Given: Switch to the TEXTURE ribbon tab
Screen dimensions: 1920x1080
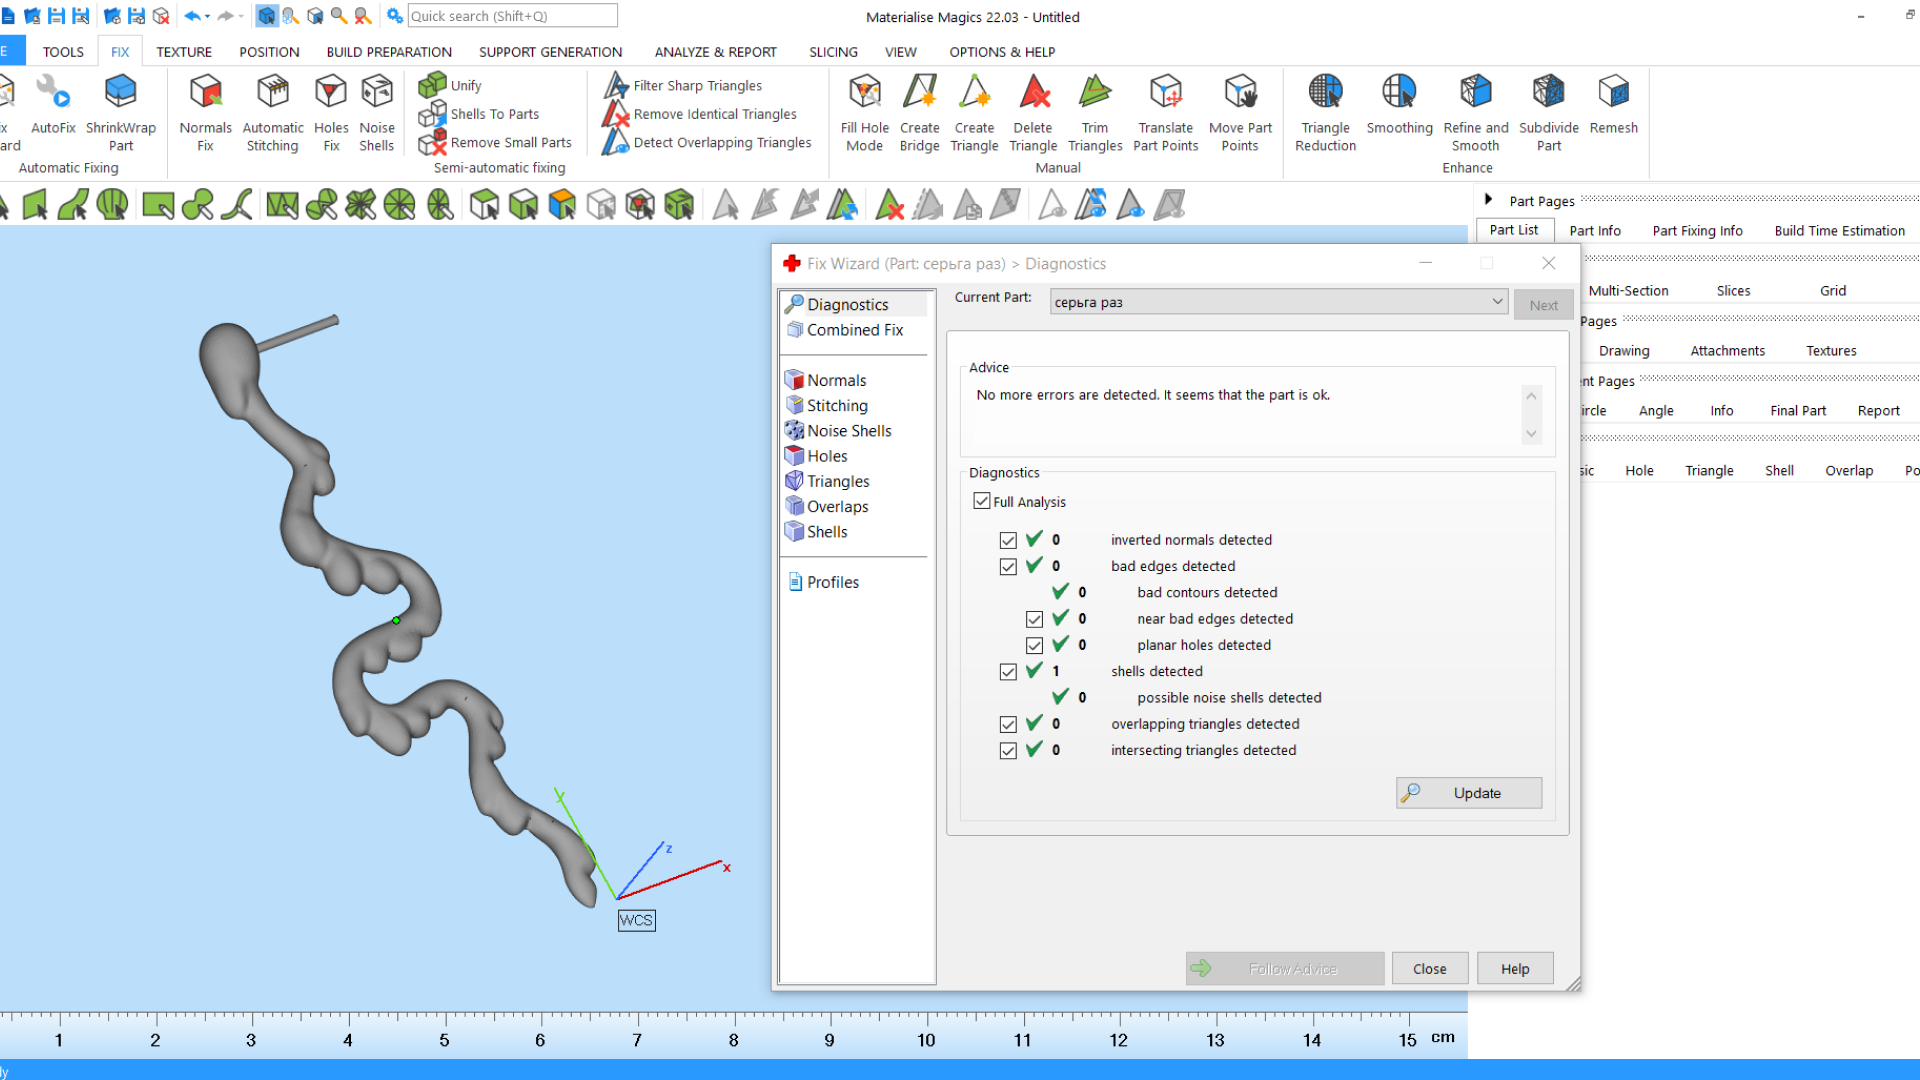Looking at the screenshot, I should coord(184,52).
